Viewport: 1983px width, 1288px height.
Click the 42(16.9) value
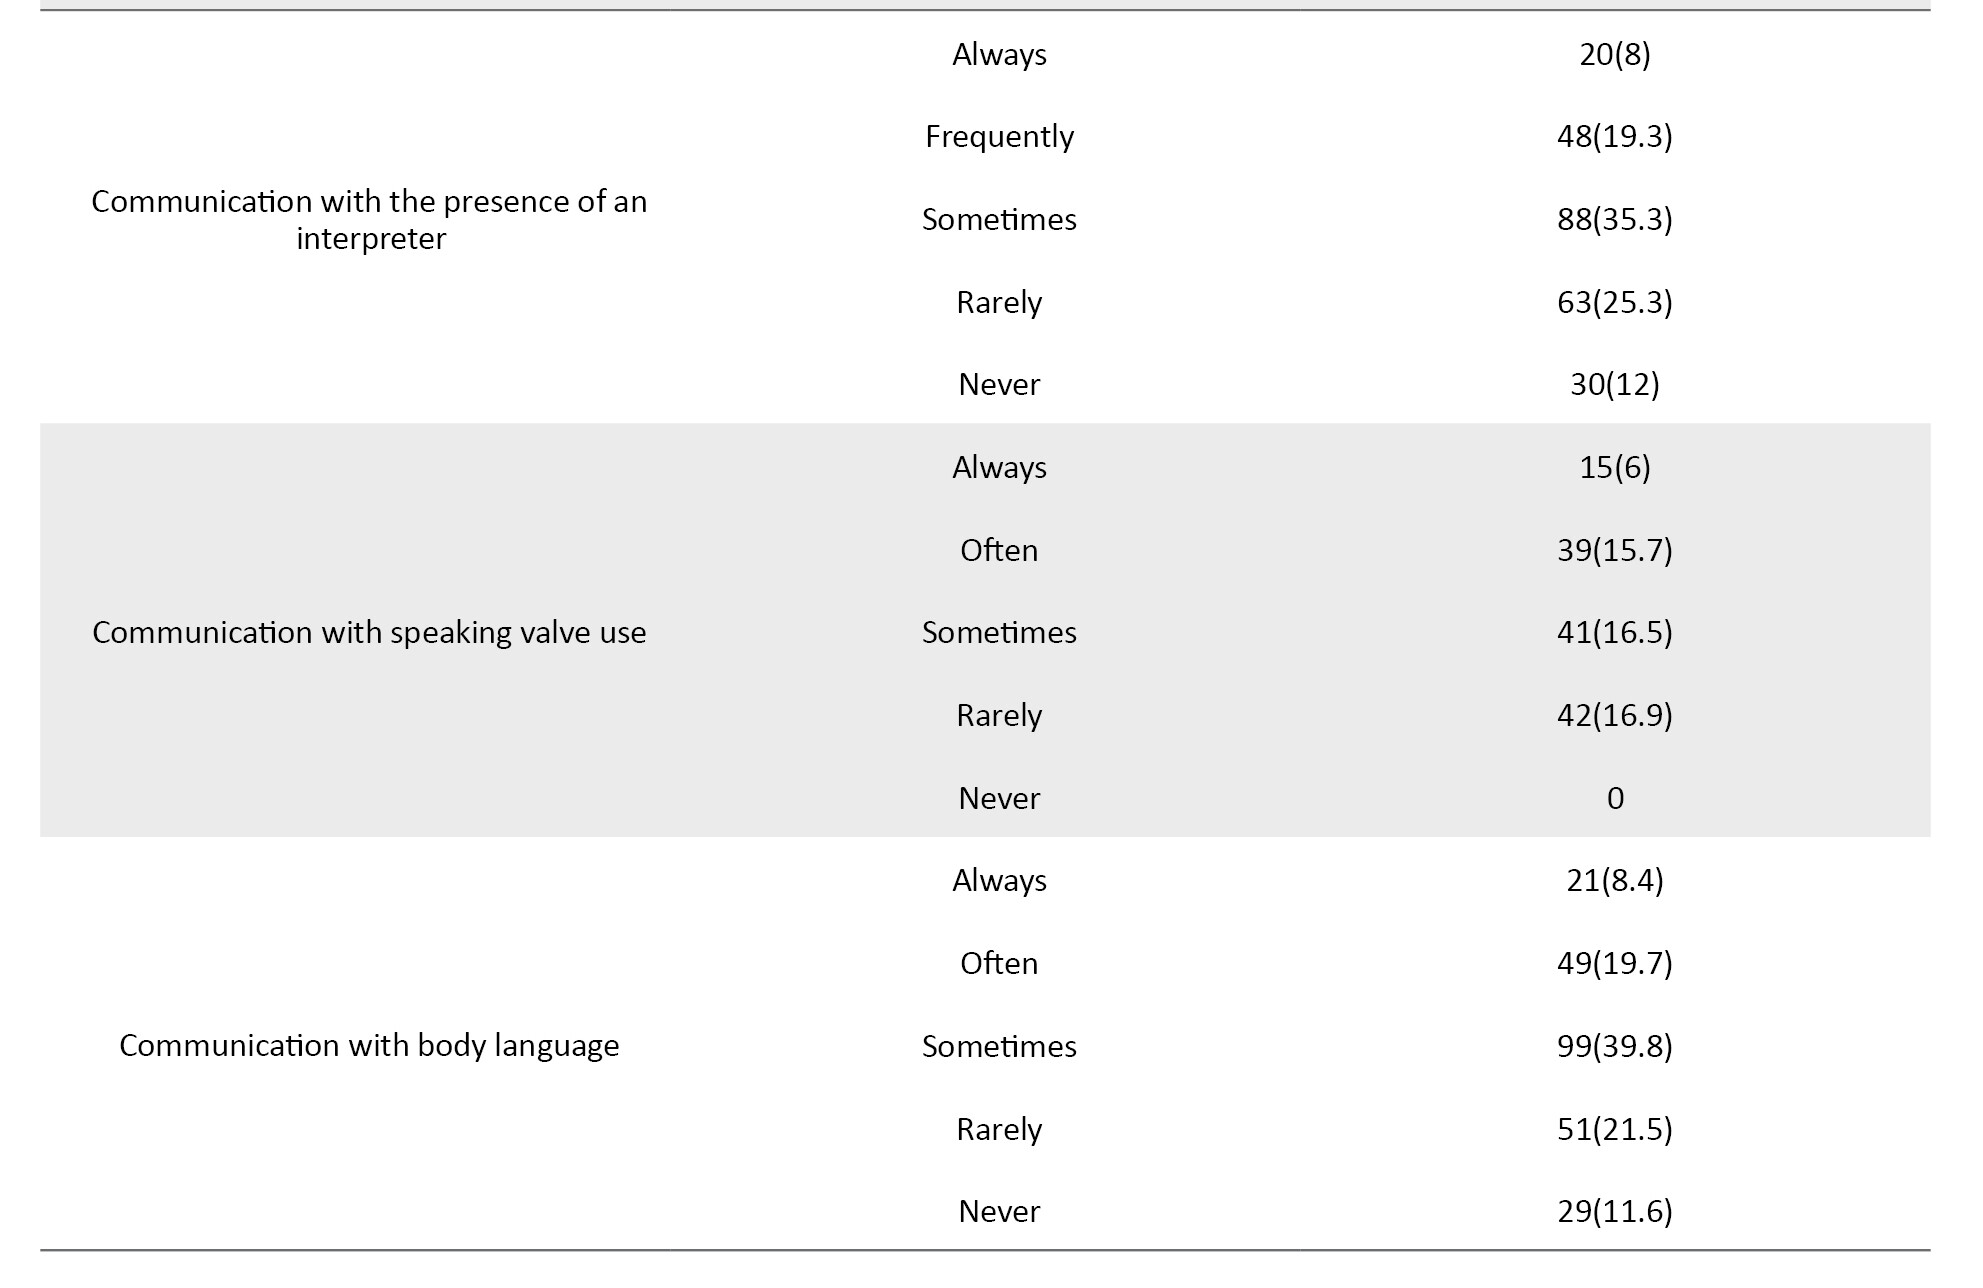[1614, 716]
